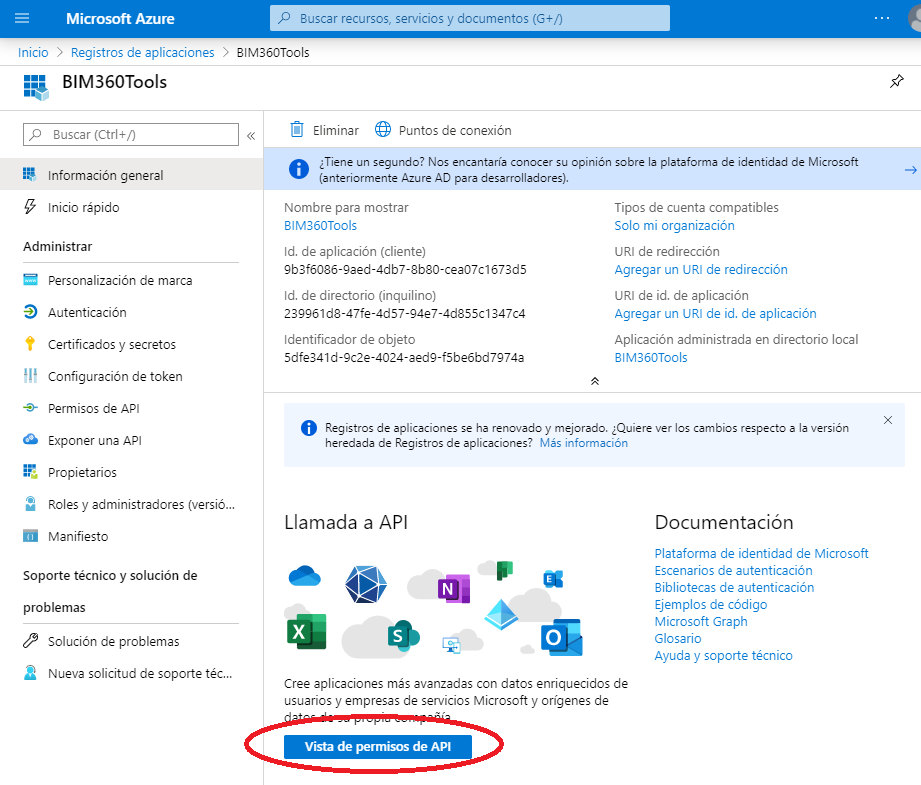Open Microsoft Graph documentation link
The width and height of the screenshot is (921, 785).
[x=701, y=621]
